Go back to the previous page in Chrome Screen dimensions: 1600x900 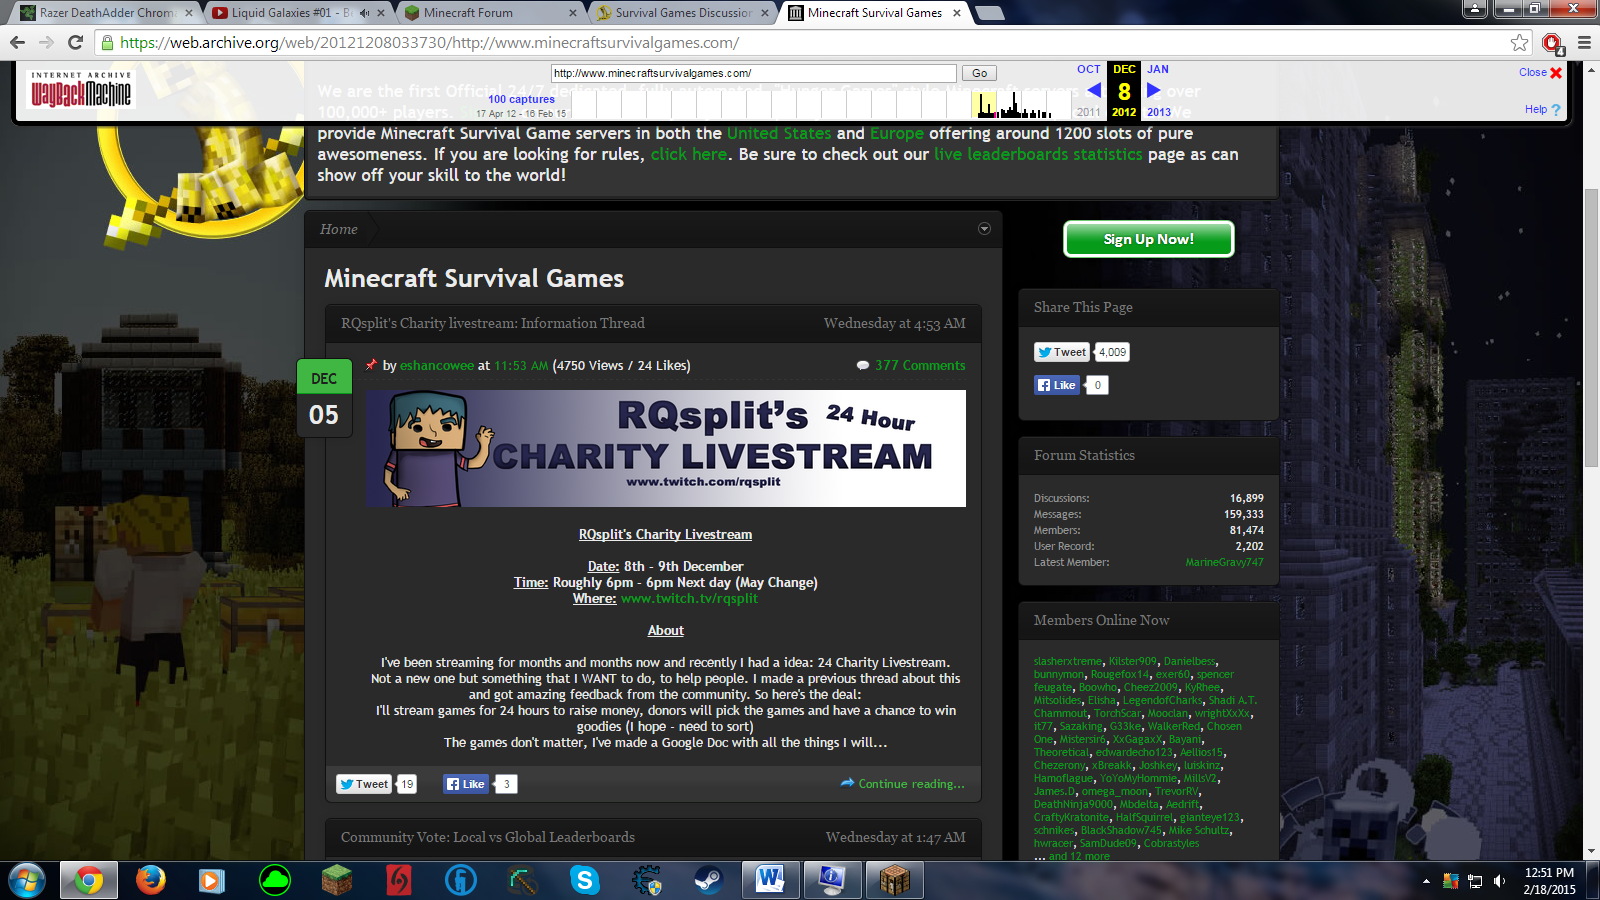click(x=17, y=42)
